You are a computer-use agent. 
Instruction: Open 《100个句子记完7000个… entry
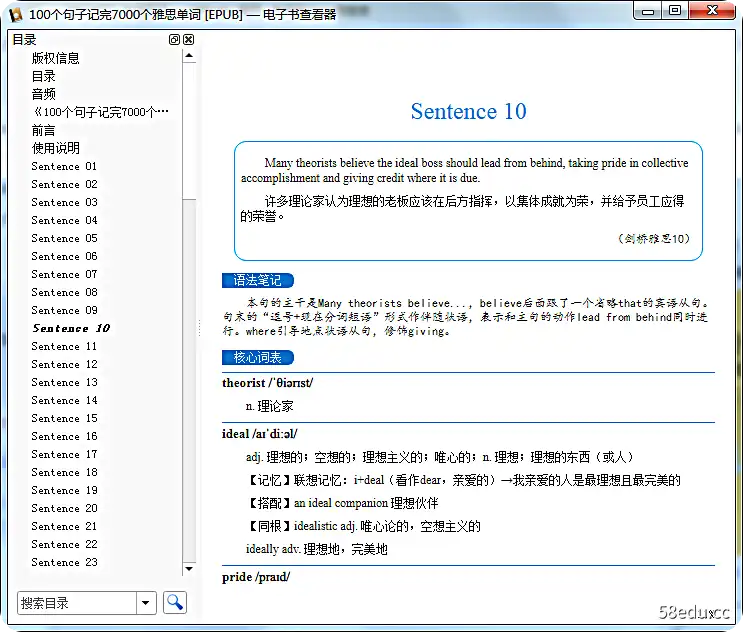tap(100, 112)
